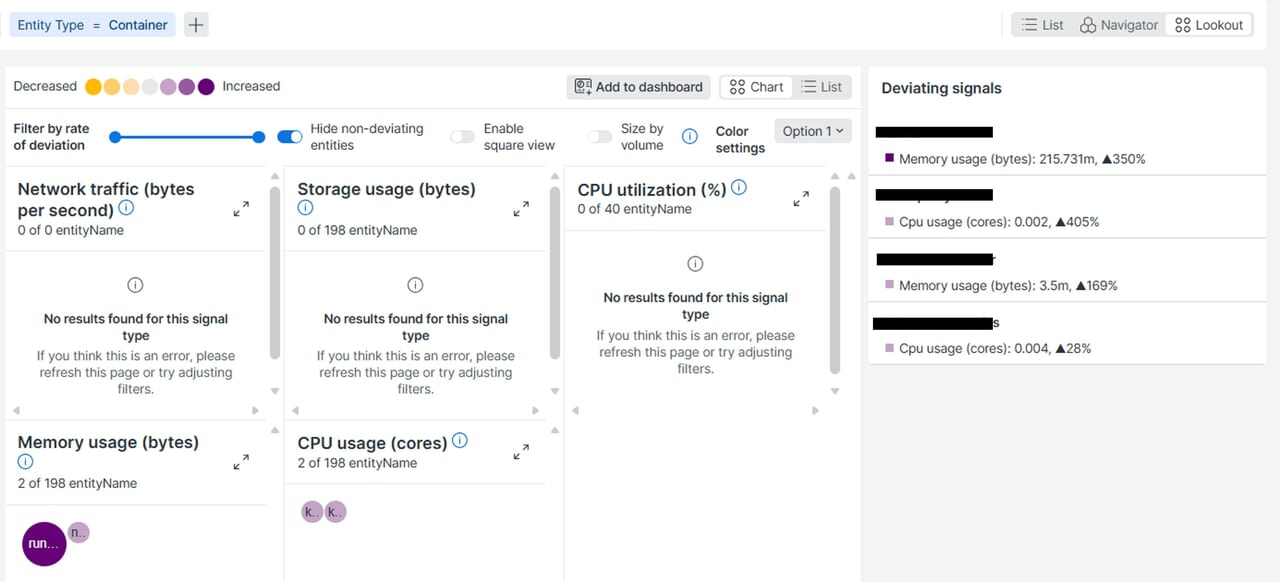Expand the CPU utilization chart
The height and width of the screenshot is (582, 1280).
[801, 199]
